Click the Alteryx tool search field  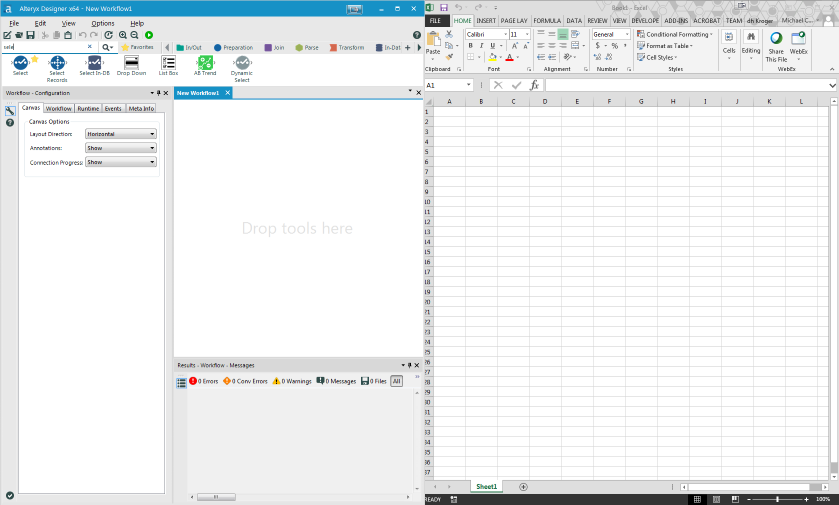[44, 47]
